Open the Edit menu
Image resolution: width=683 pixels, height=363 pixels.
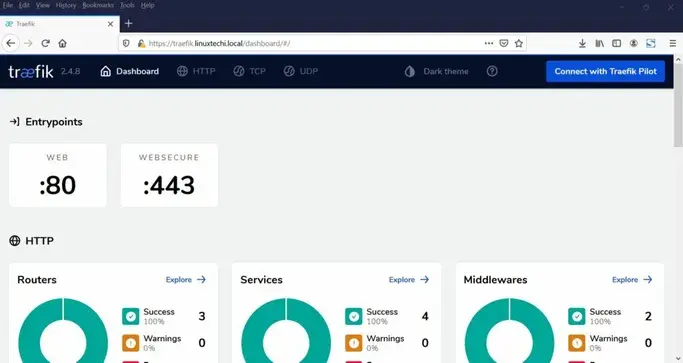click(24, 5)
